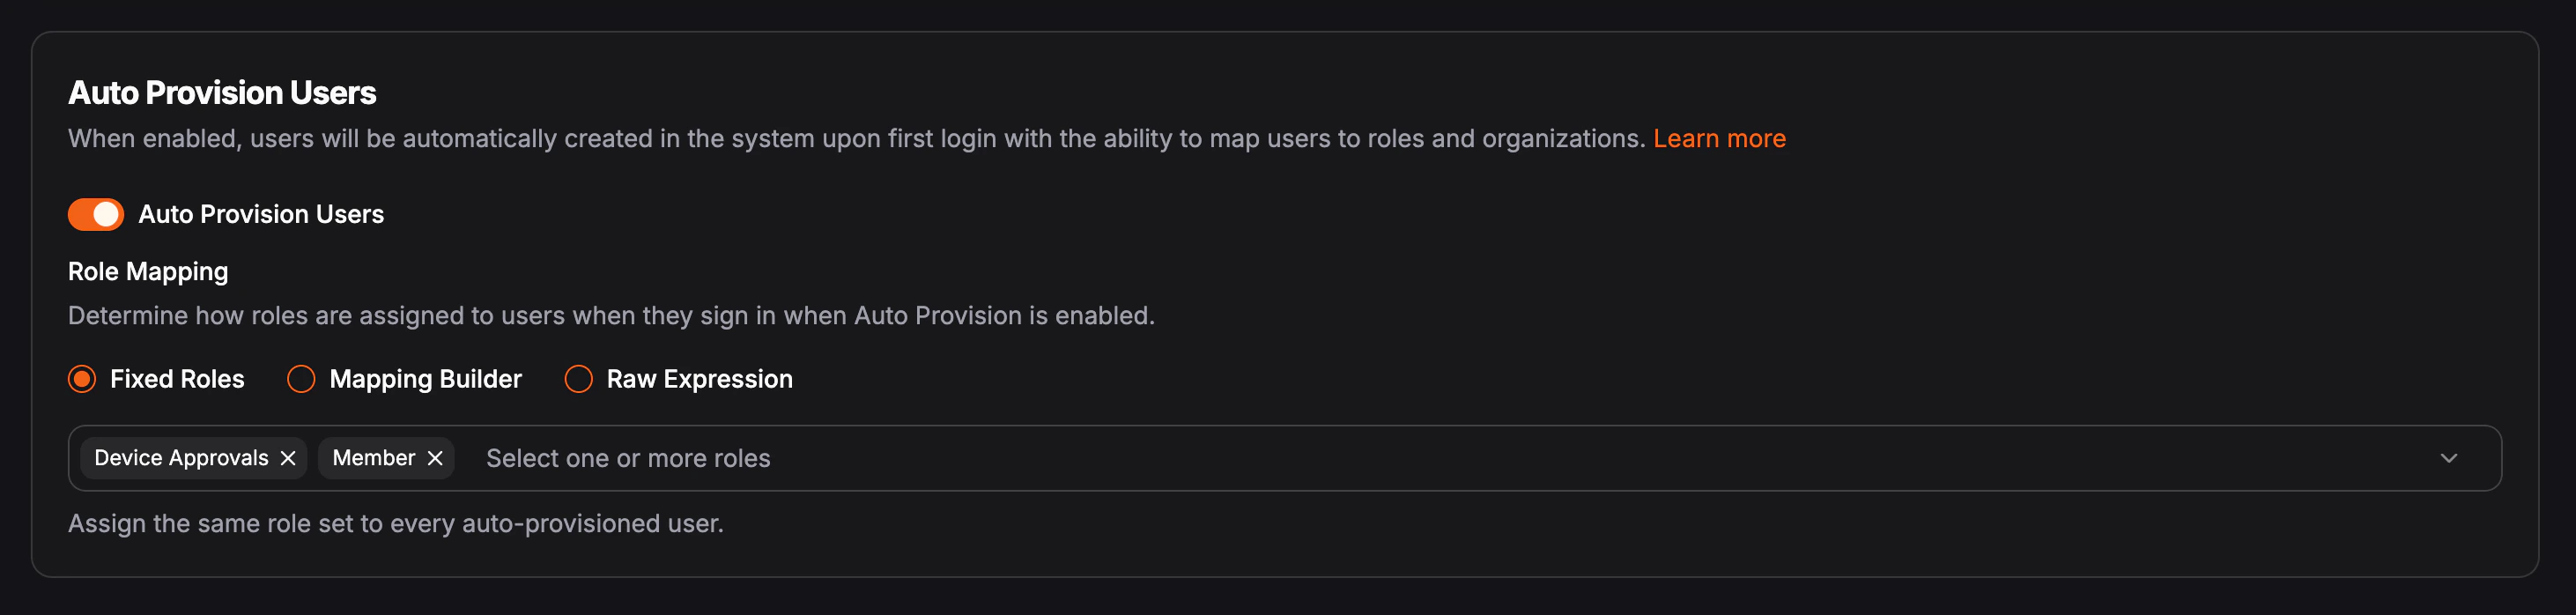Focus the 'Select one or more roles' field

coord(628,458)
